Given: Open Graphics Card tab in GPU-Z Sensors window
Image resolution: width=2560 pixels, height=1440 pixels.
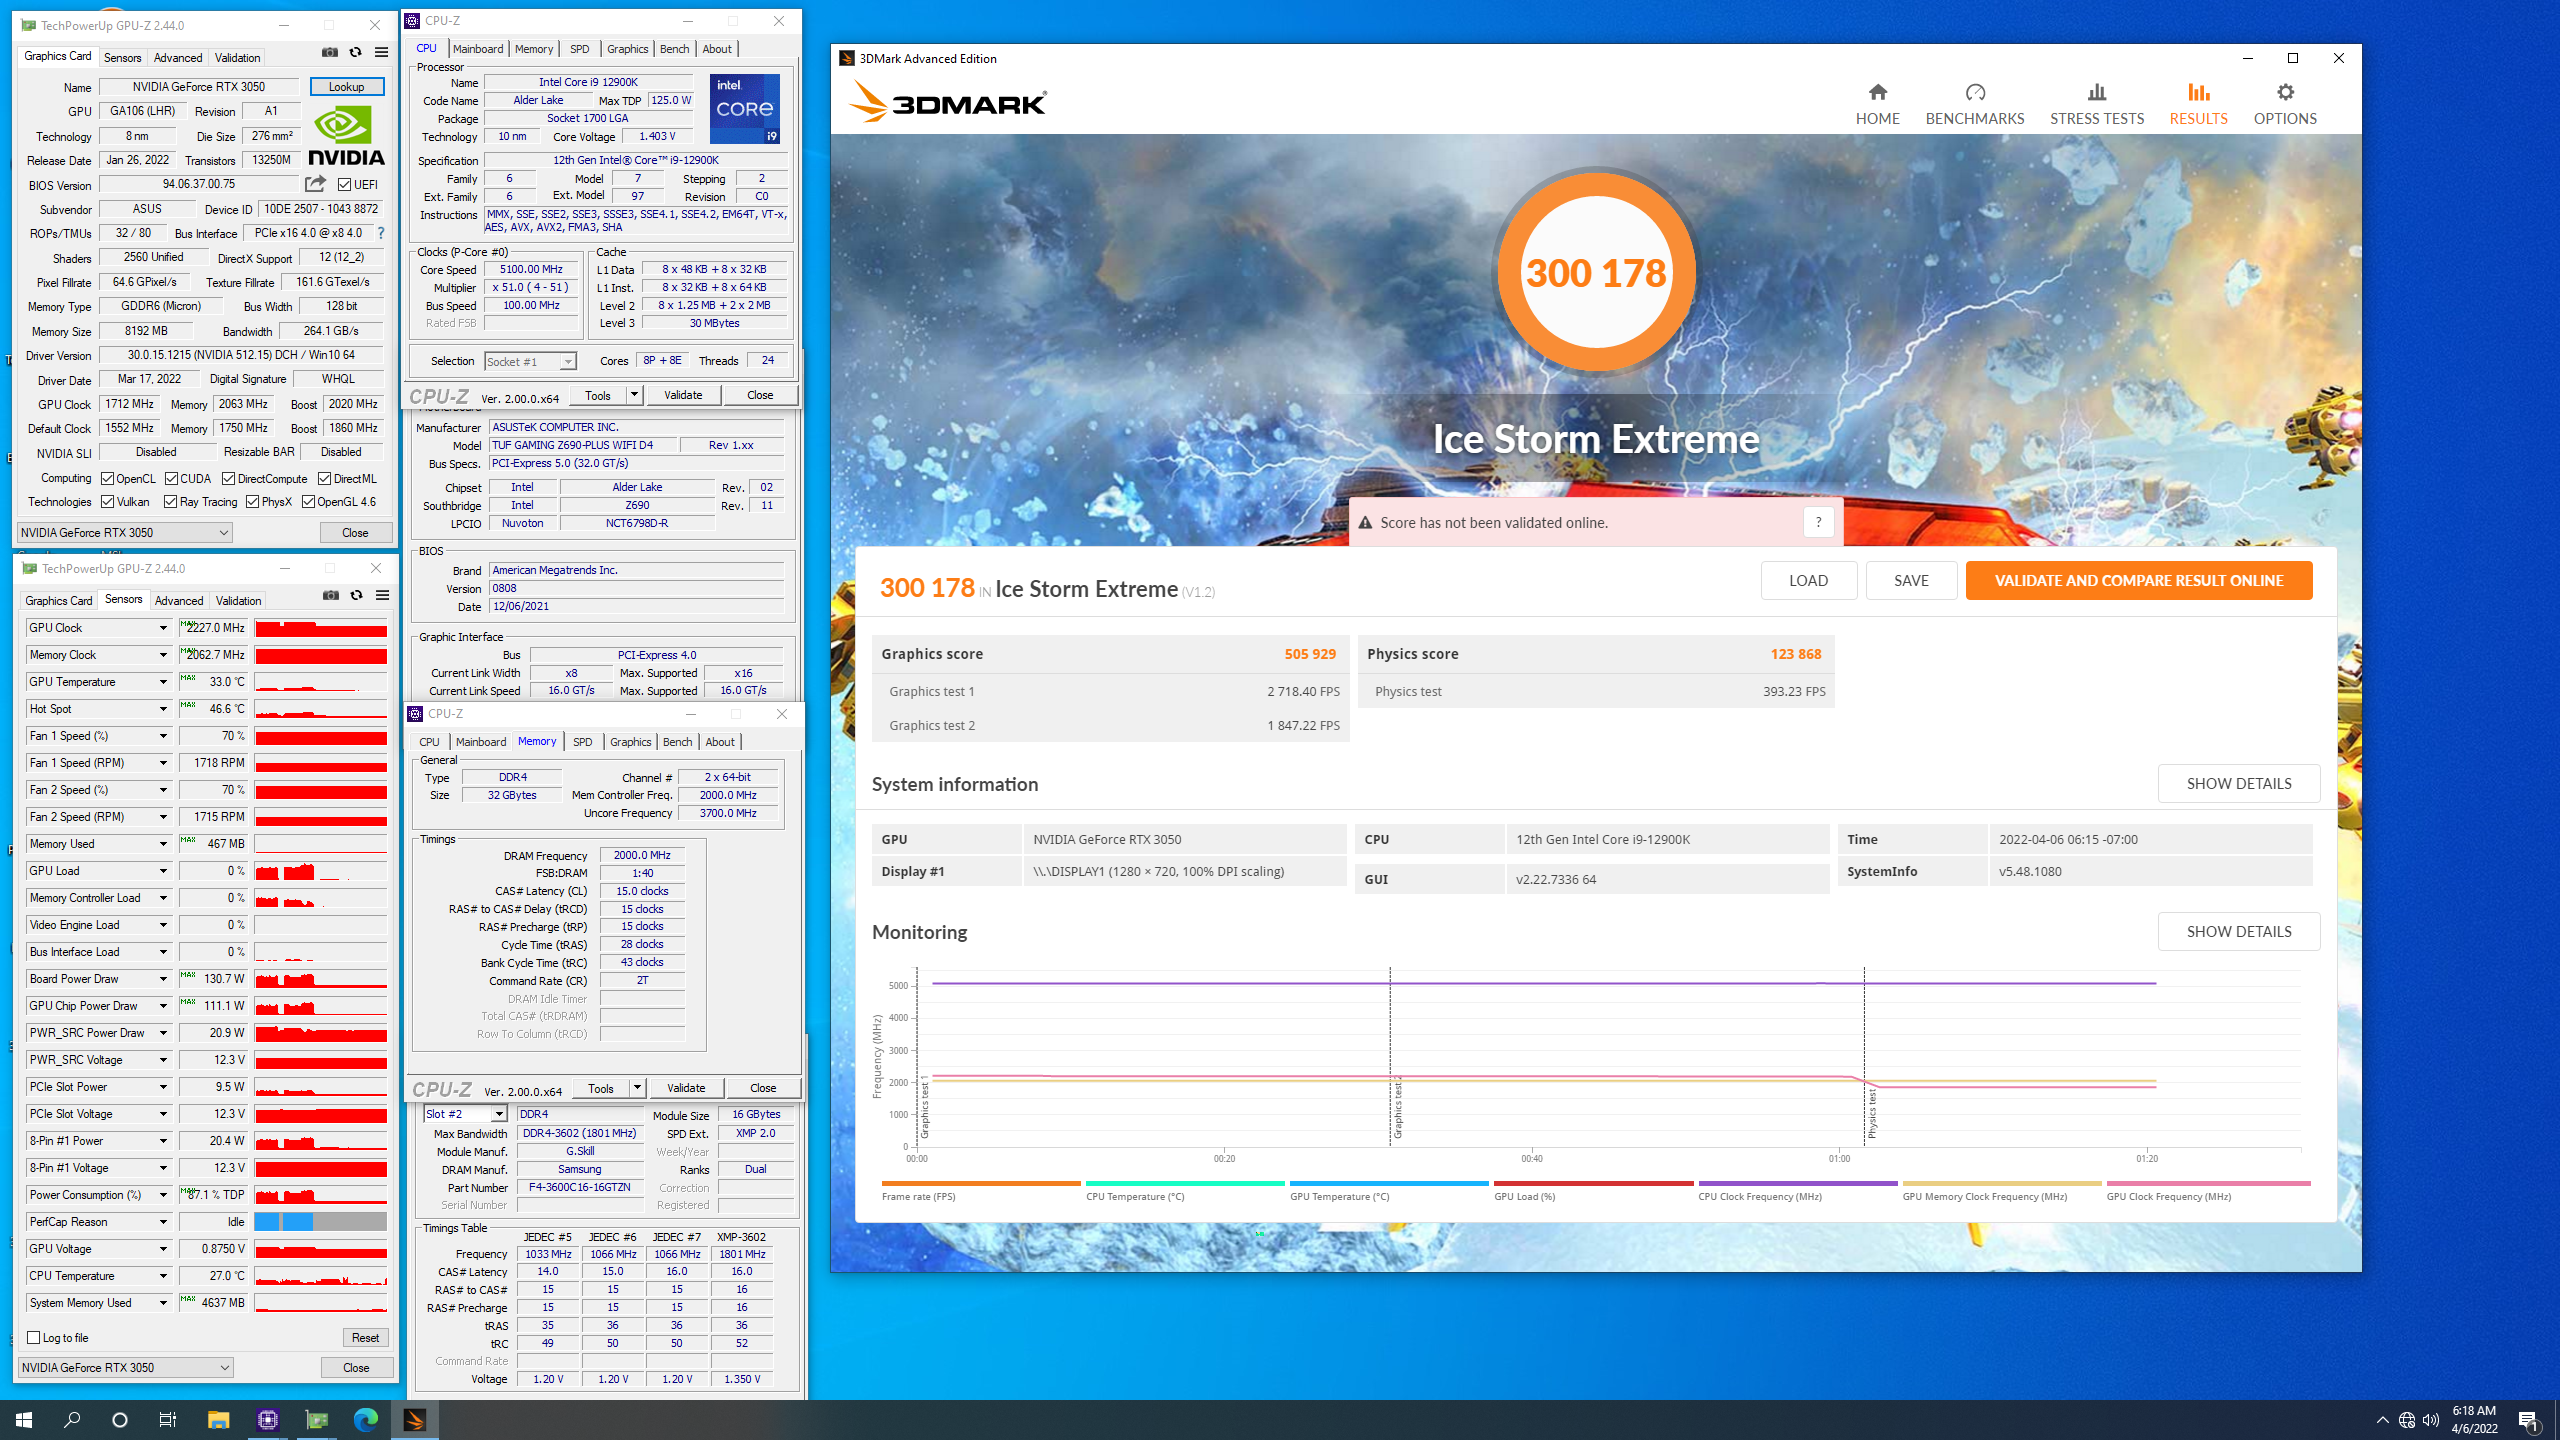Looking at the screenshot, I should [58, 601].
